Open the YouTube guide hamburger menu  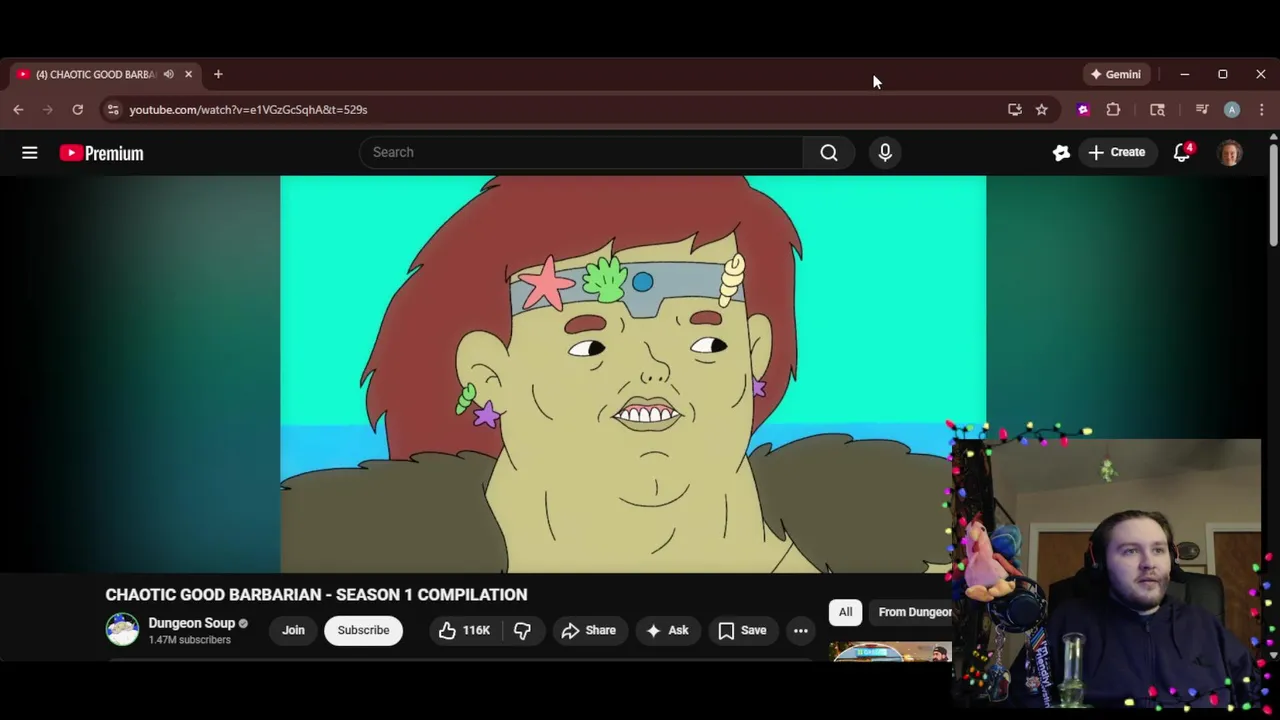click(x=30, y=153)
